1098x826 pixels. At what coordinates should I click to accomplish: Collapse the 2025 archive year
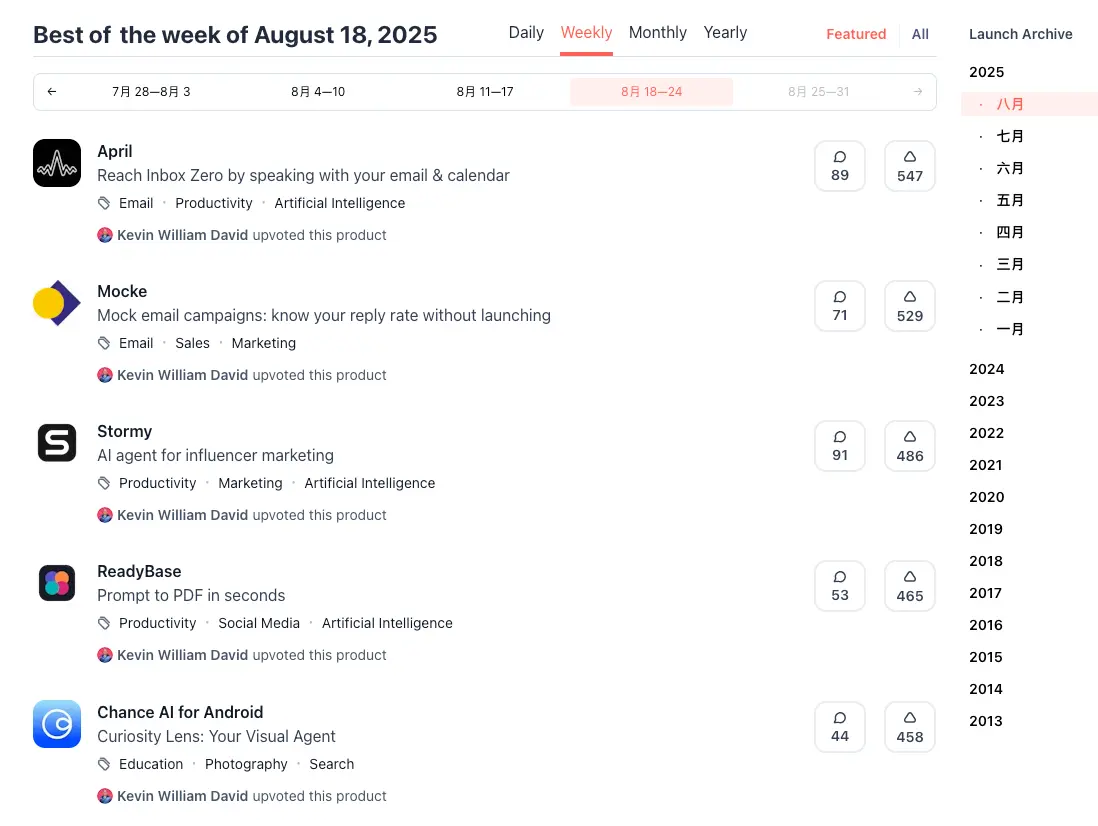[986, 72]
